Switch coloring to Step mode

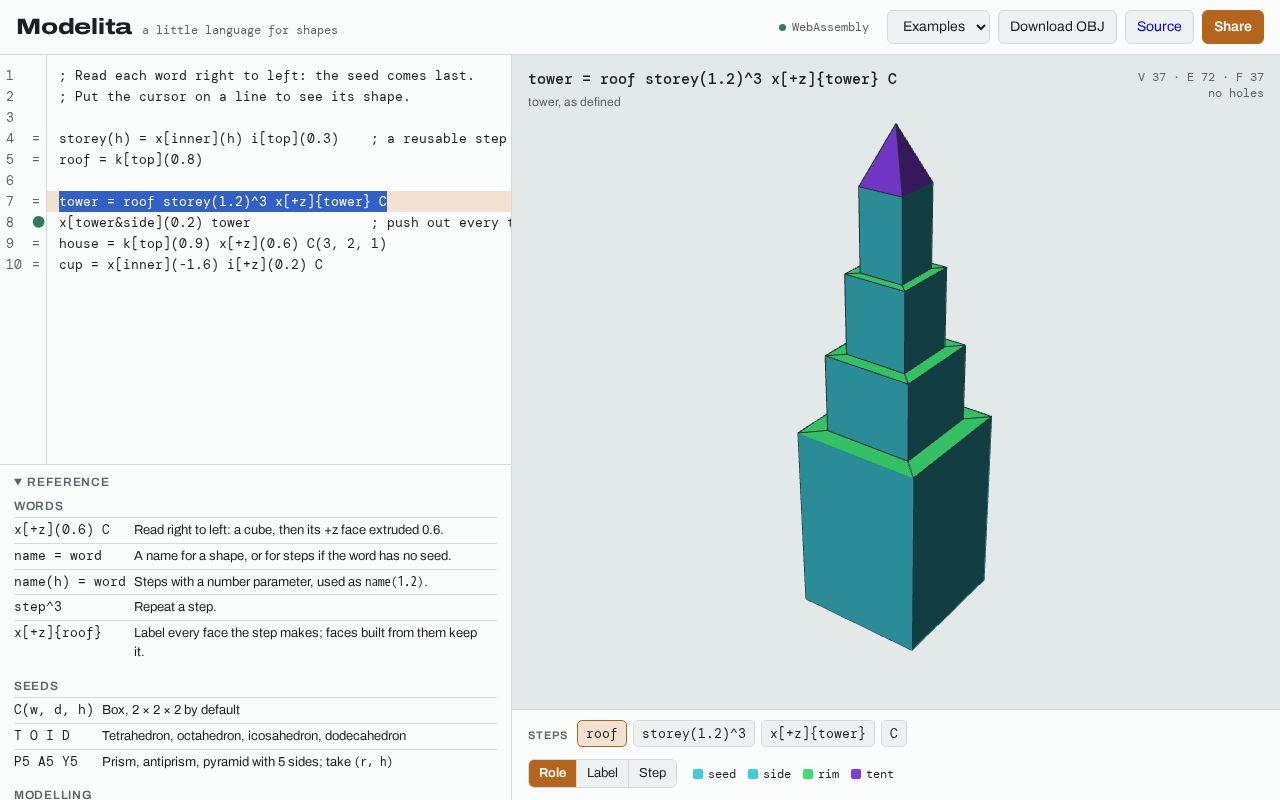(652, 773)
